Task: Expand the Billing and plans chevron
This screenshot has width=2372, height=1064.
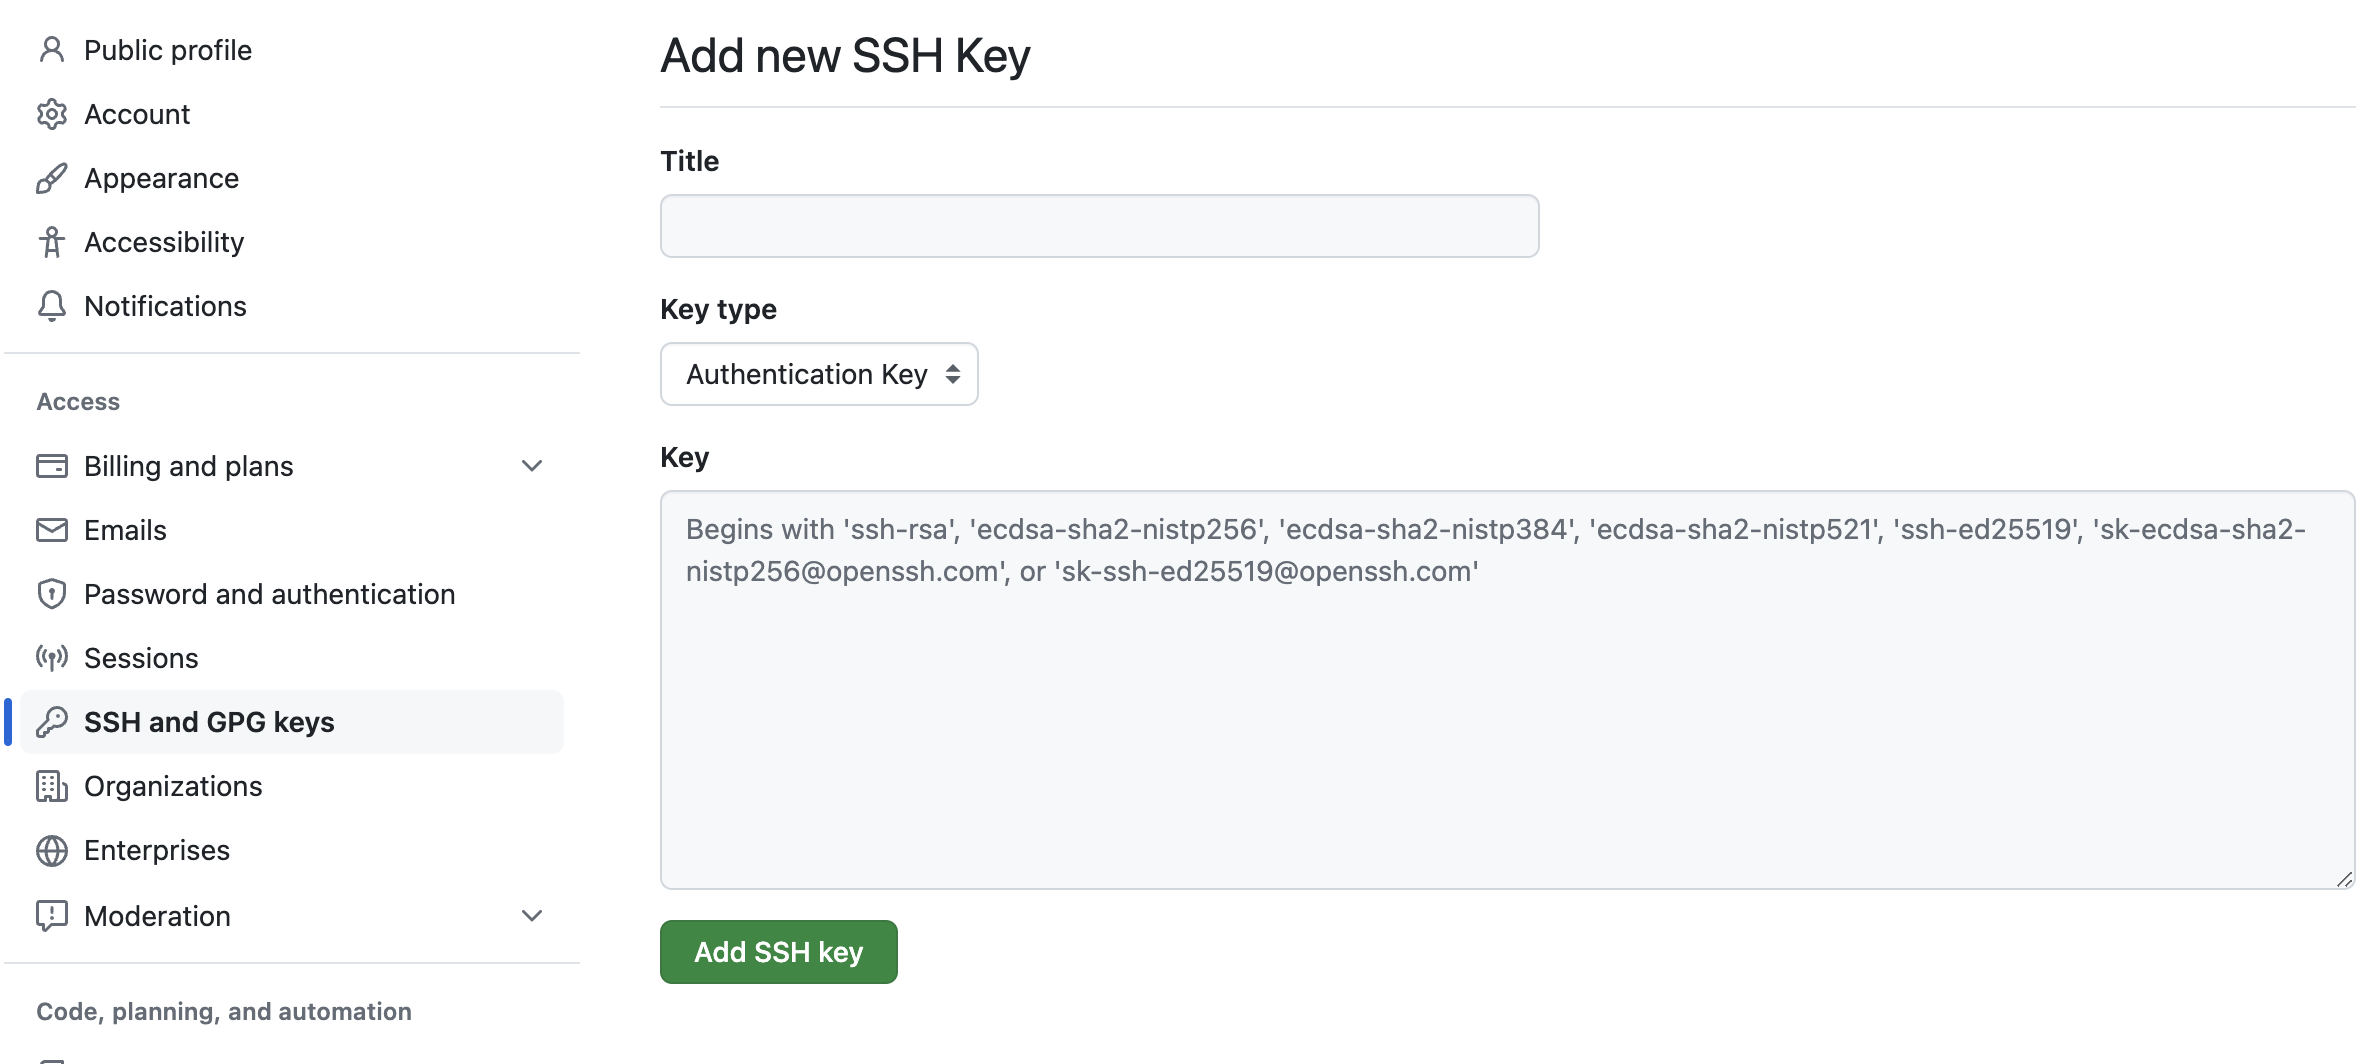Action: [532, 466]
